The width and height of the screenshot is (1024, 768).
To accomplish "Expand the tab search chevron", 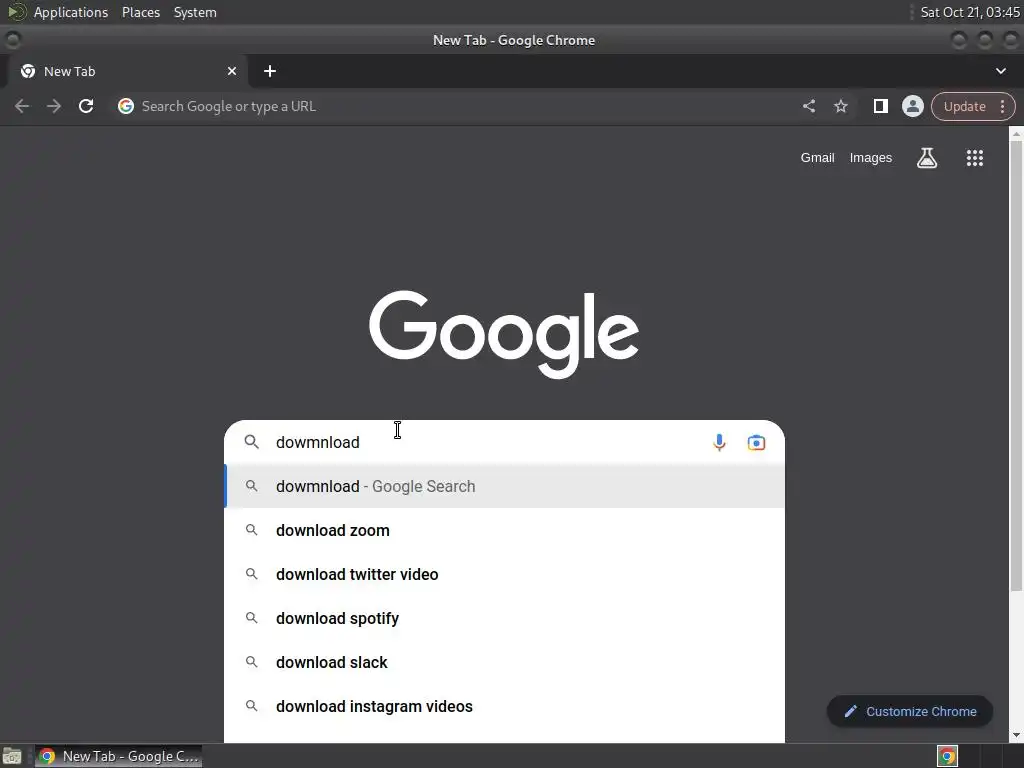I will tap(1000, 71).
